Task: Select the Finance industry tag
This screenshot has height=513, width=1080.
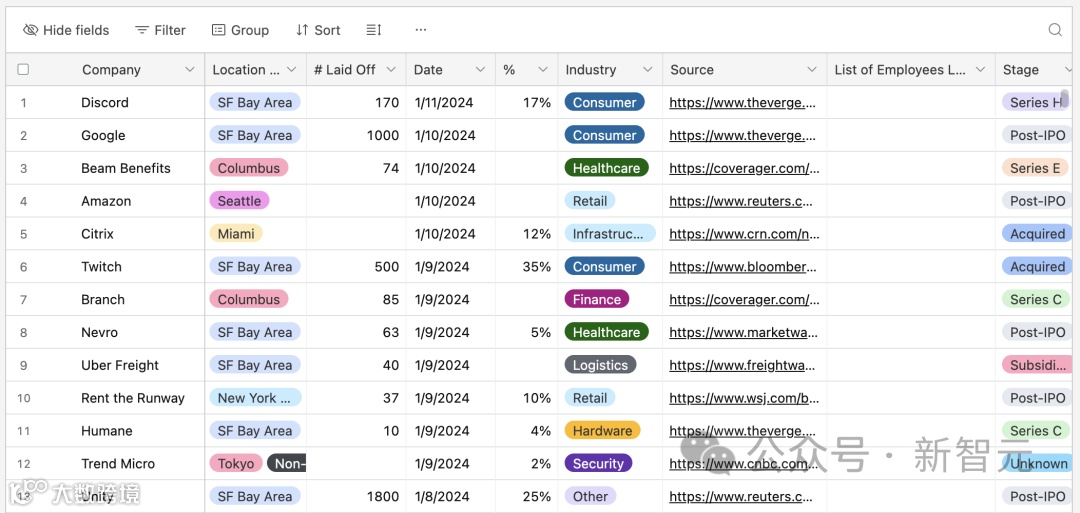Action: (596, 300)
